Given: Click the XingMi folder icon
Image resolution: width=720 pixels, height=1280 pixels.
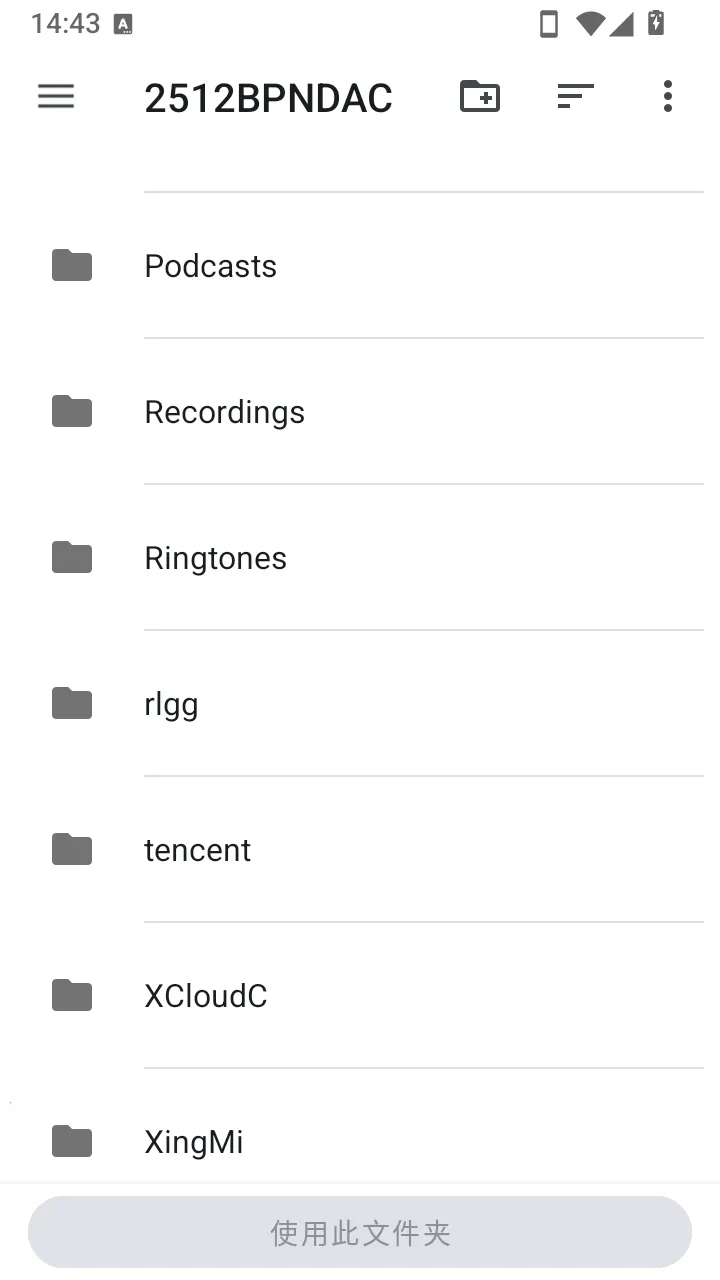Looking at the screenshot, I should point(72,1141).
